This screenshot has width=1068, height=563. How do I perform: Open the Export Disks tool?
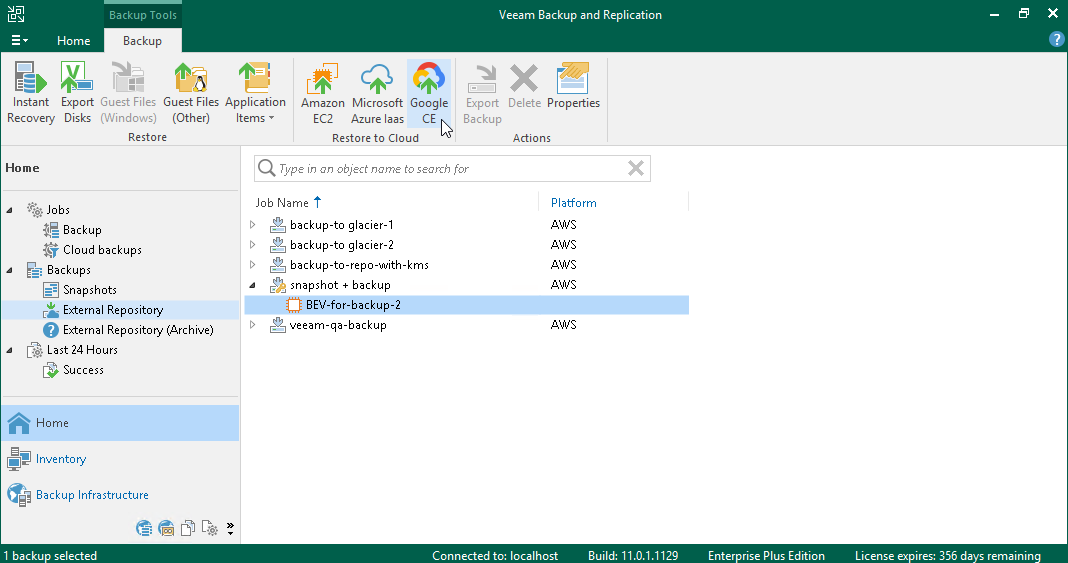coord(77,93)
